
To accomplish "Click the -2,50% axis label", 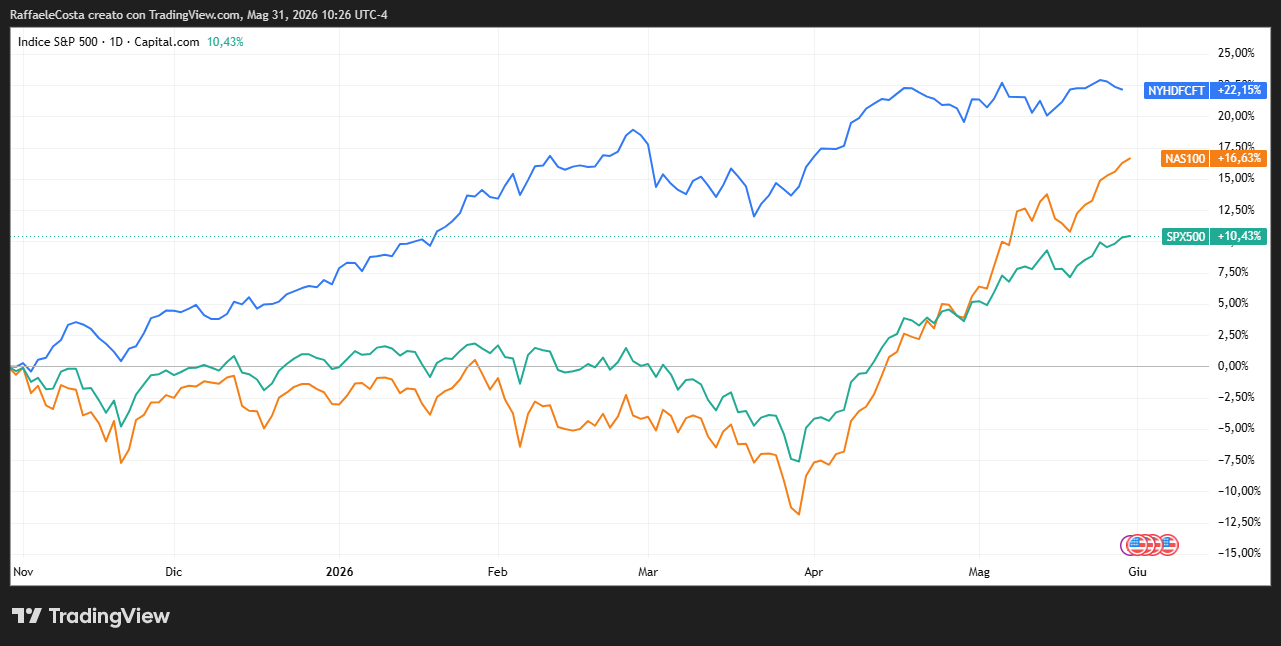I will [1237, 397].
